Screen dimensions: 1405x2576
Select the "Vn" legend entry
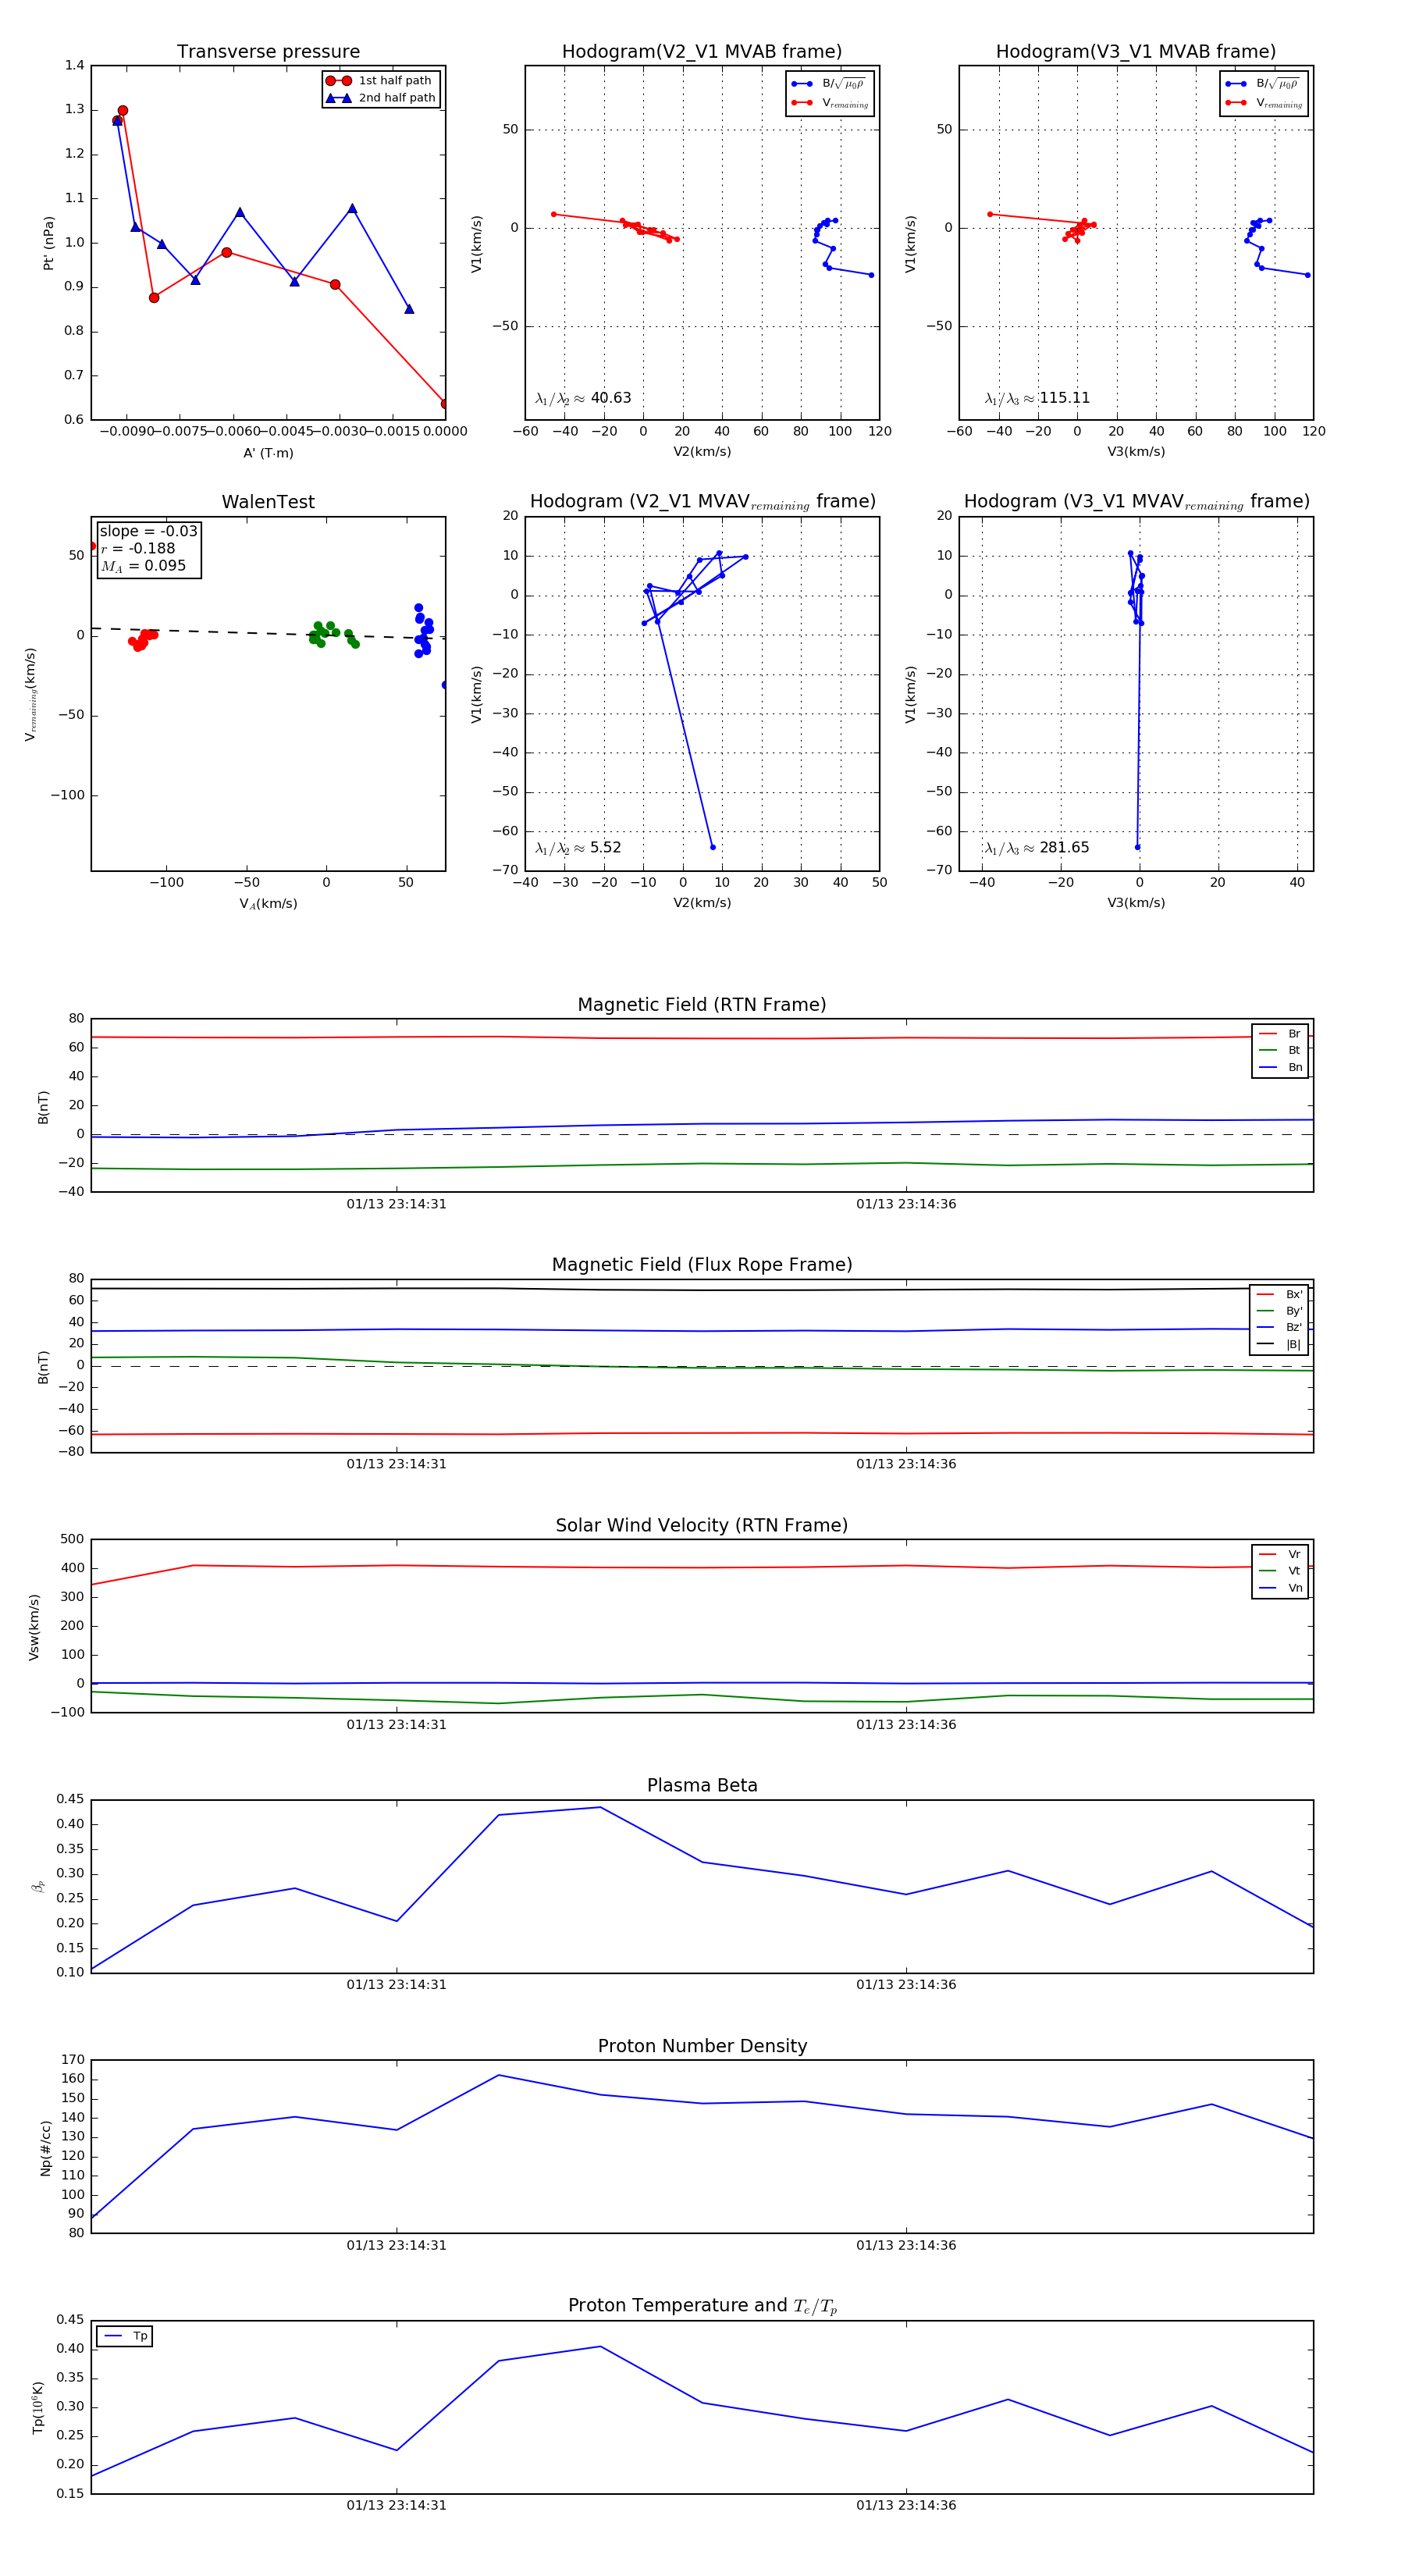[1280, 1588]
